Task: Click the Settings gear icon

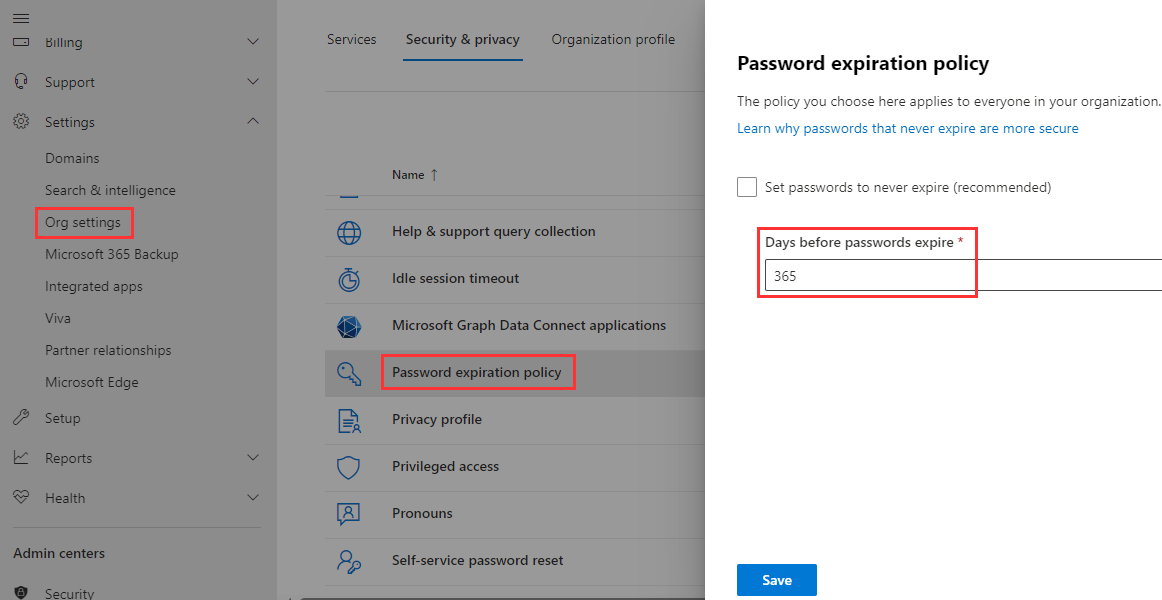Action: (x=22, y=121)
